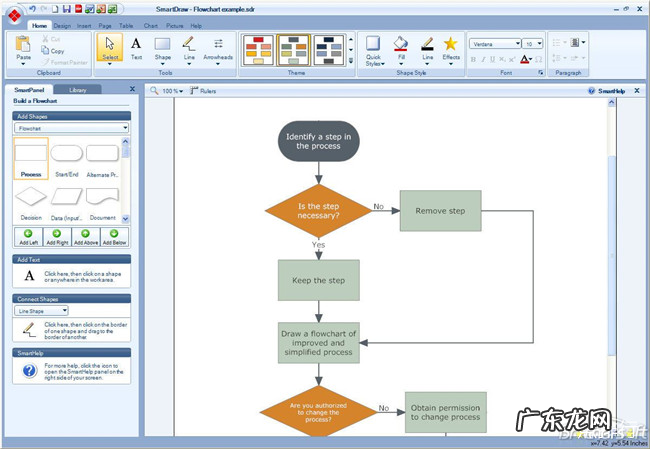The width and height of the screenshot is (650, 449).
Task: Switch to the Design ribbon tab
Action: coord(62,25)
